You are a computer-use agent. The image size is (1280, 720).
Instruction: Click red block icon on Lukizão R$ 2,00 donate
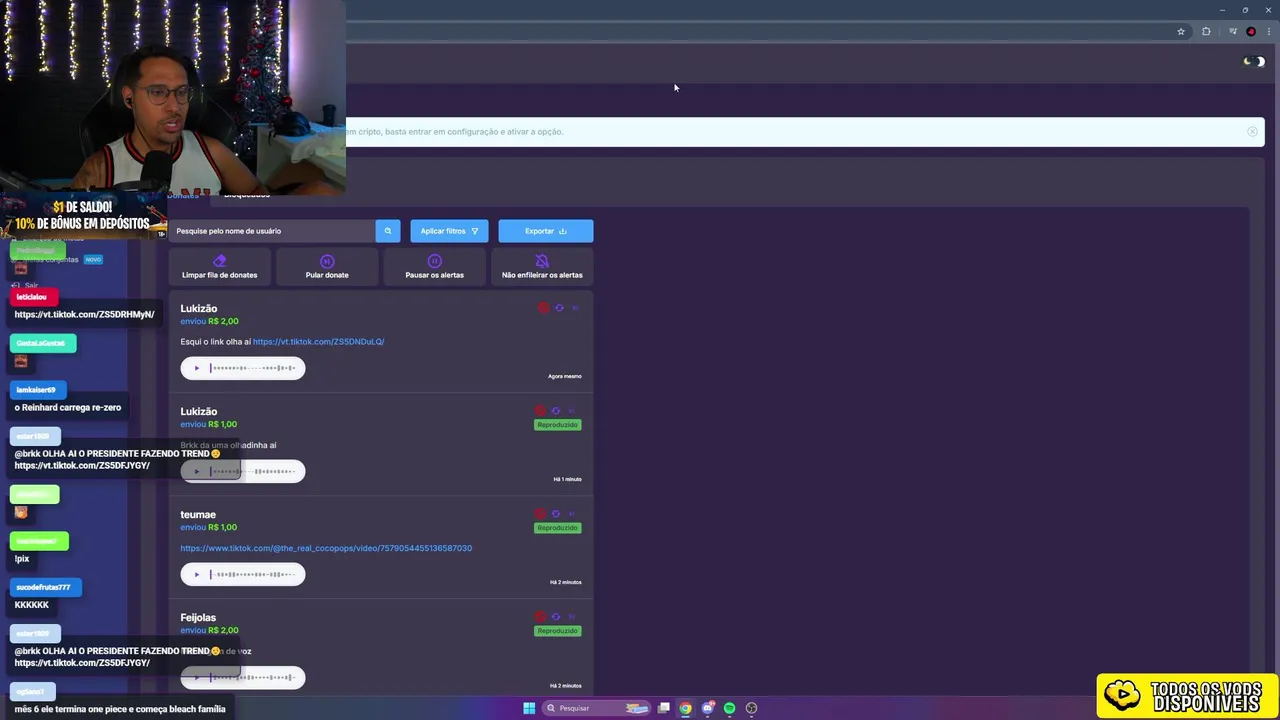click(x=543, y=308)
